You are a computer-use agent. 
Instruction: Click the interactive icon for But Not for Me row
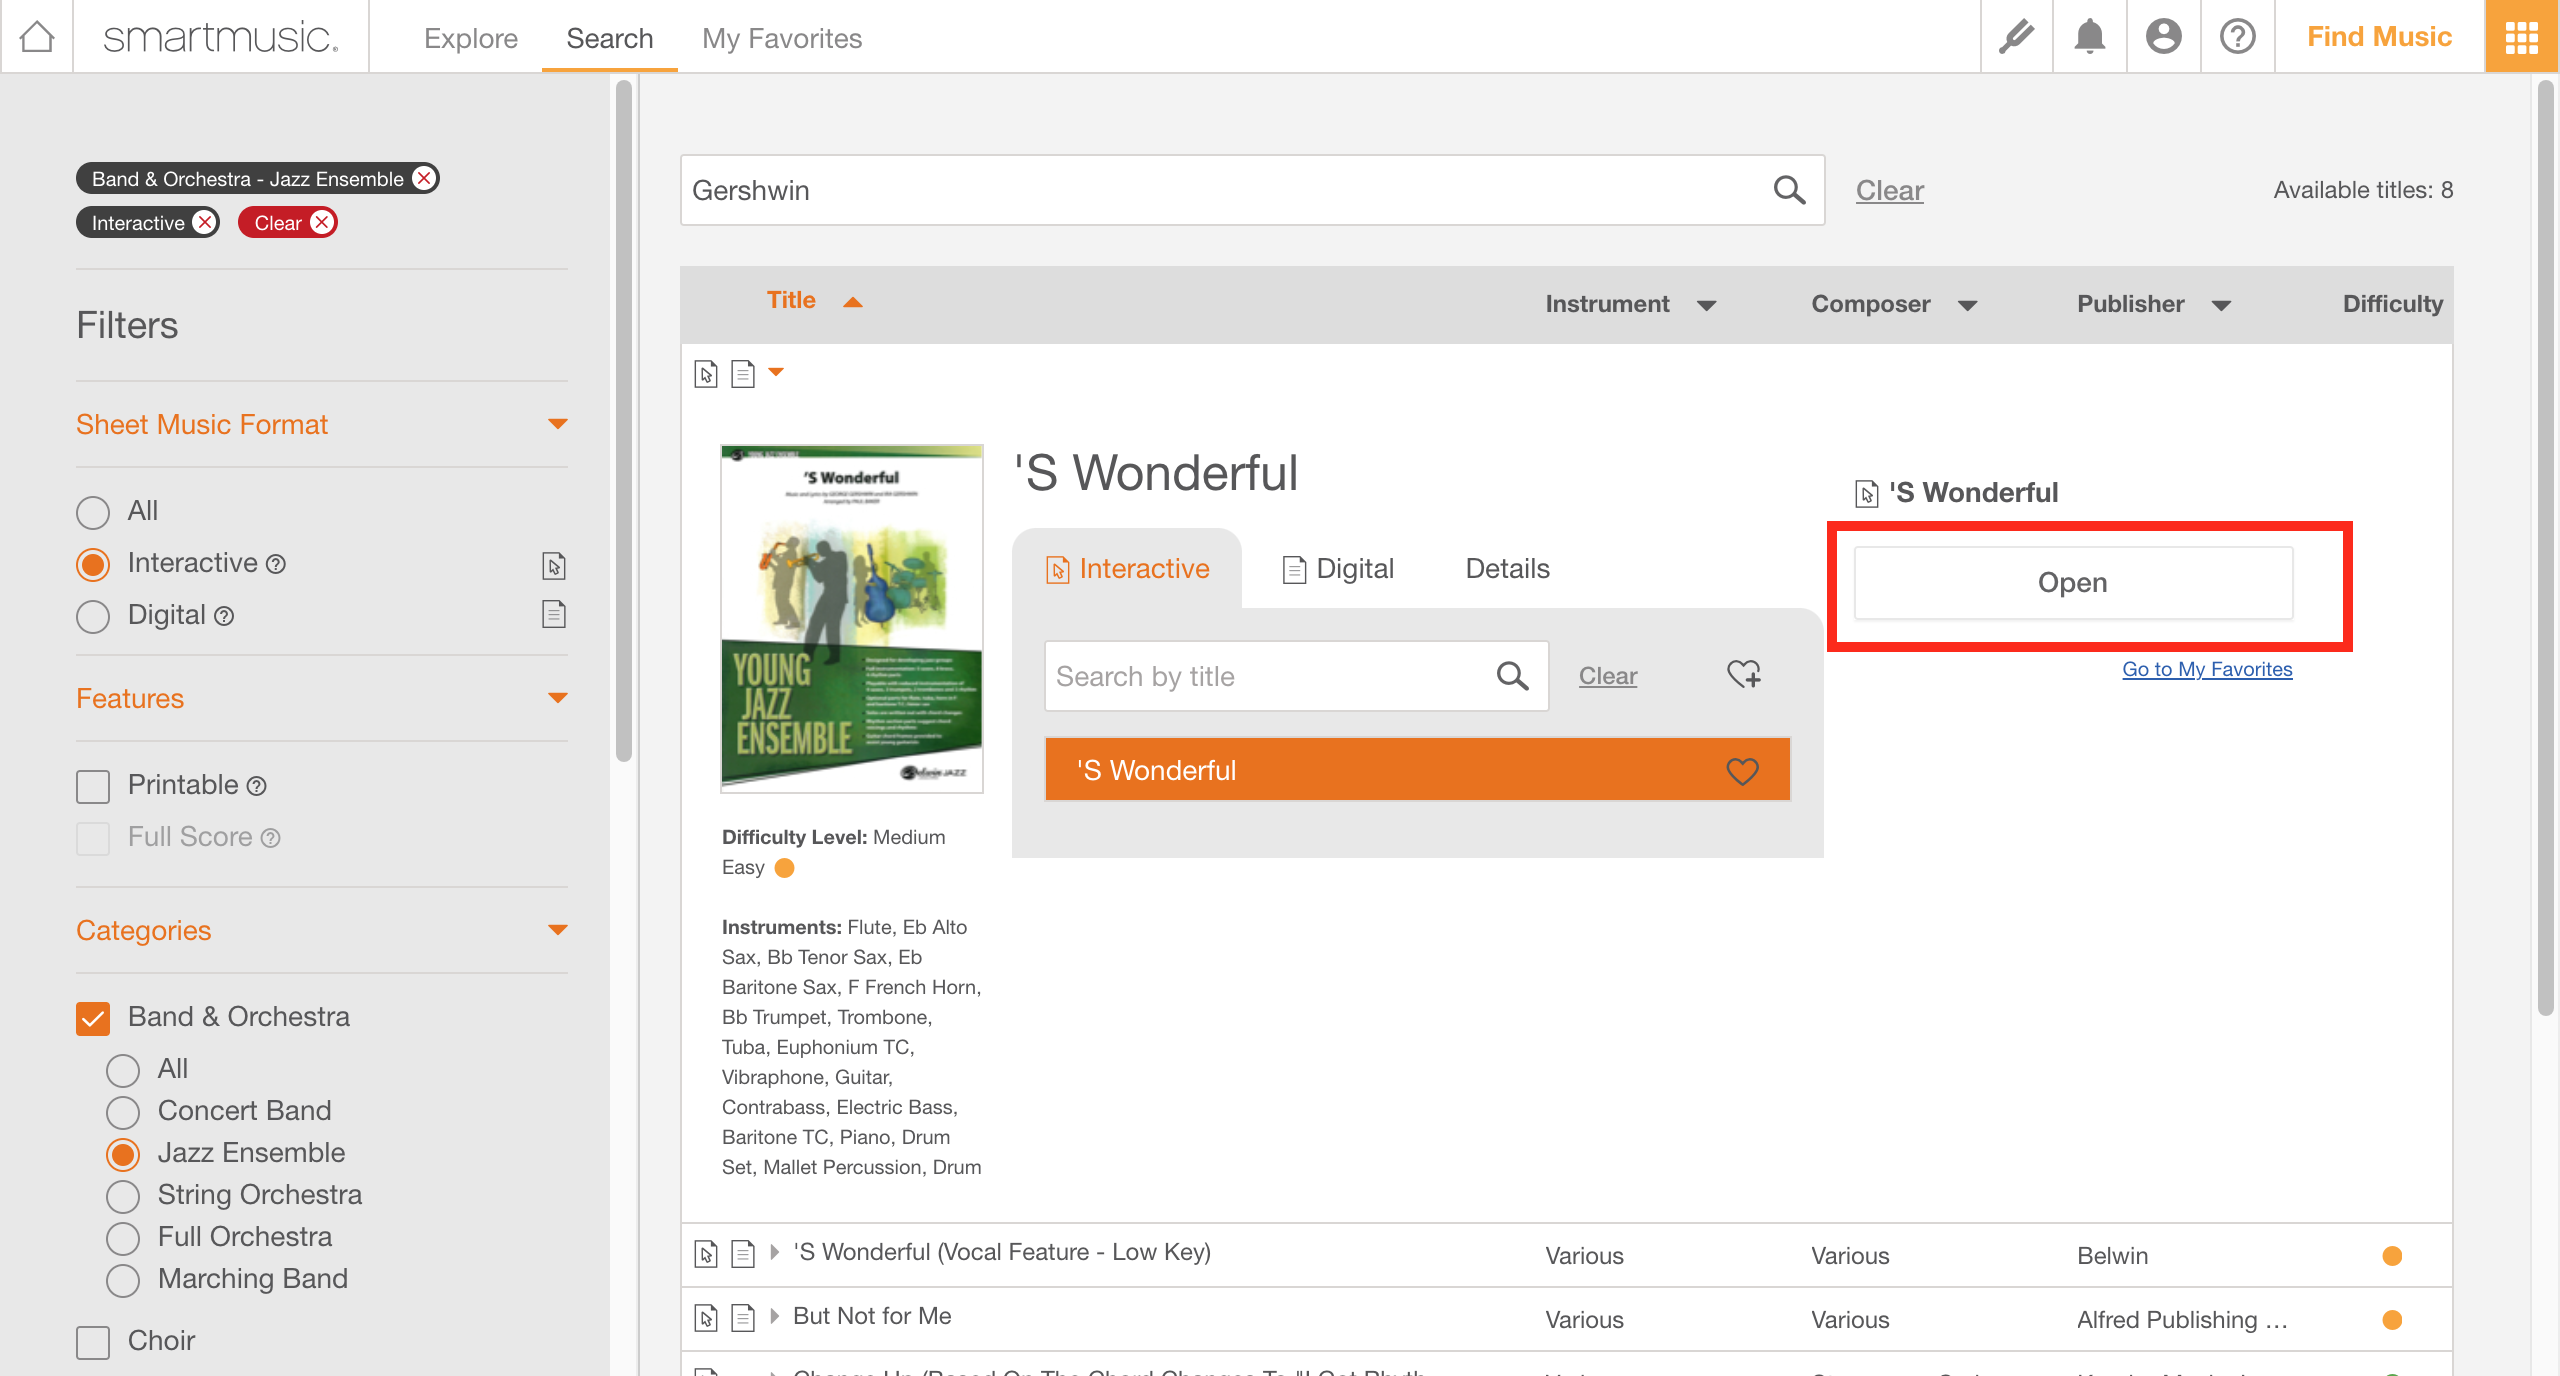(706, 1318)
